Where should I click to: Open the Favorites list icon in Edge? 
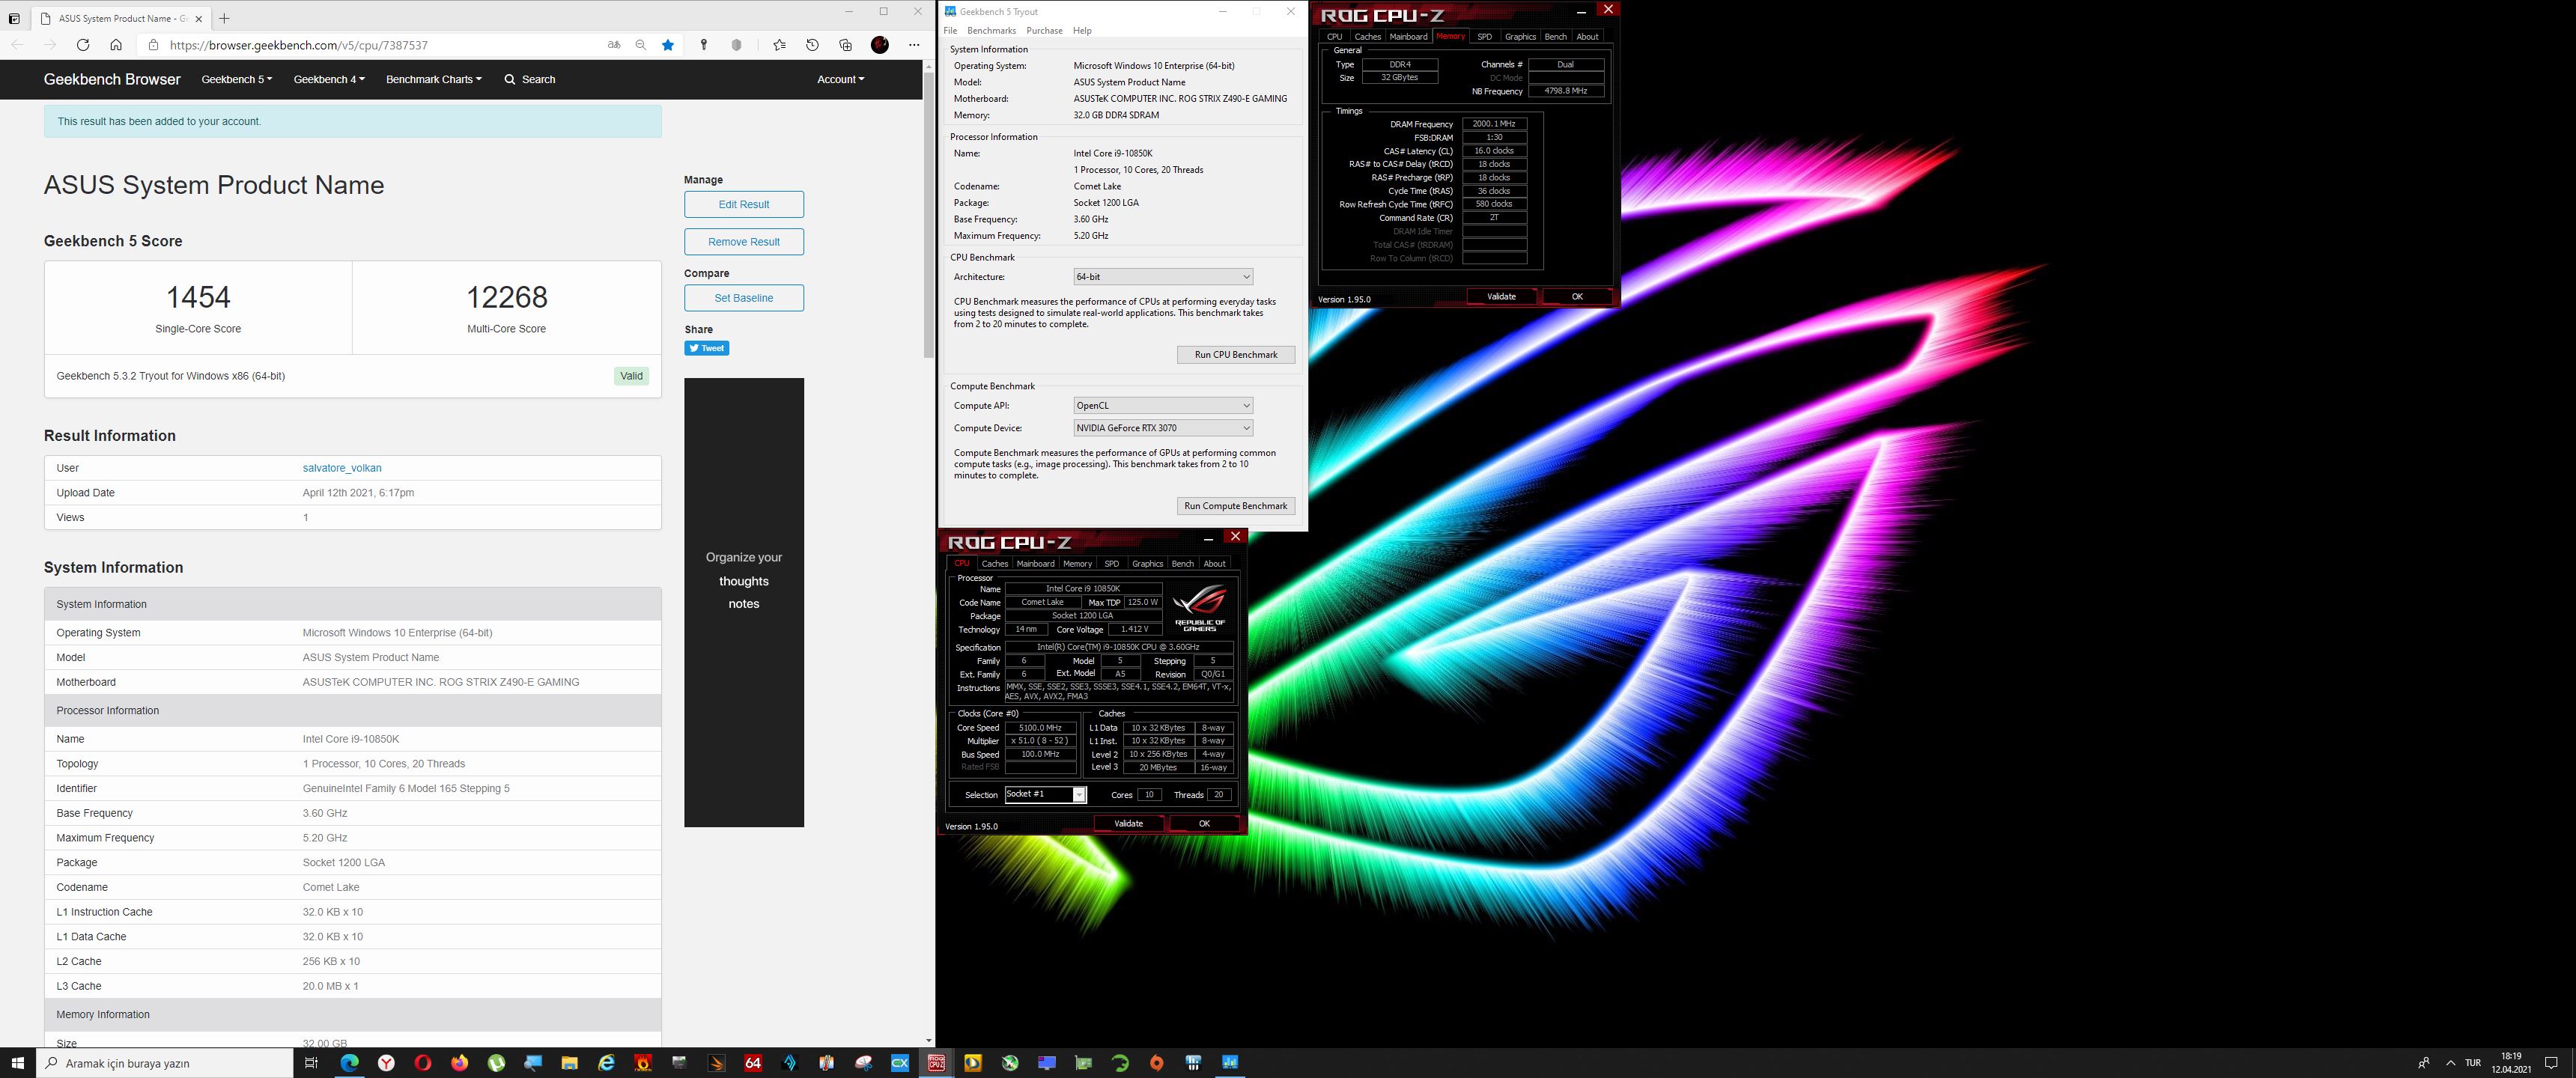779,45
